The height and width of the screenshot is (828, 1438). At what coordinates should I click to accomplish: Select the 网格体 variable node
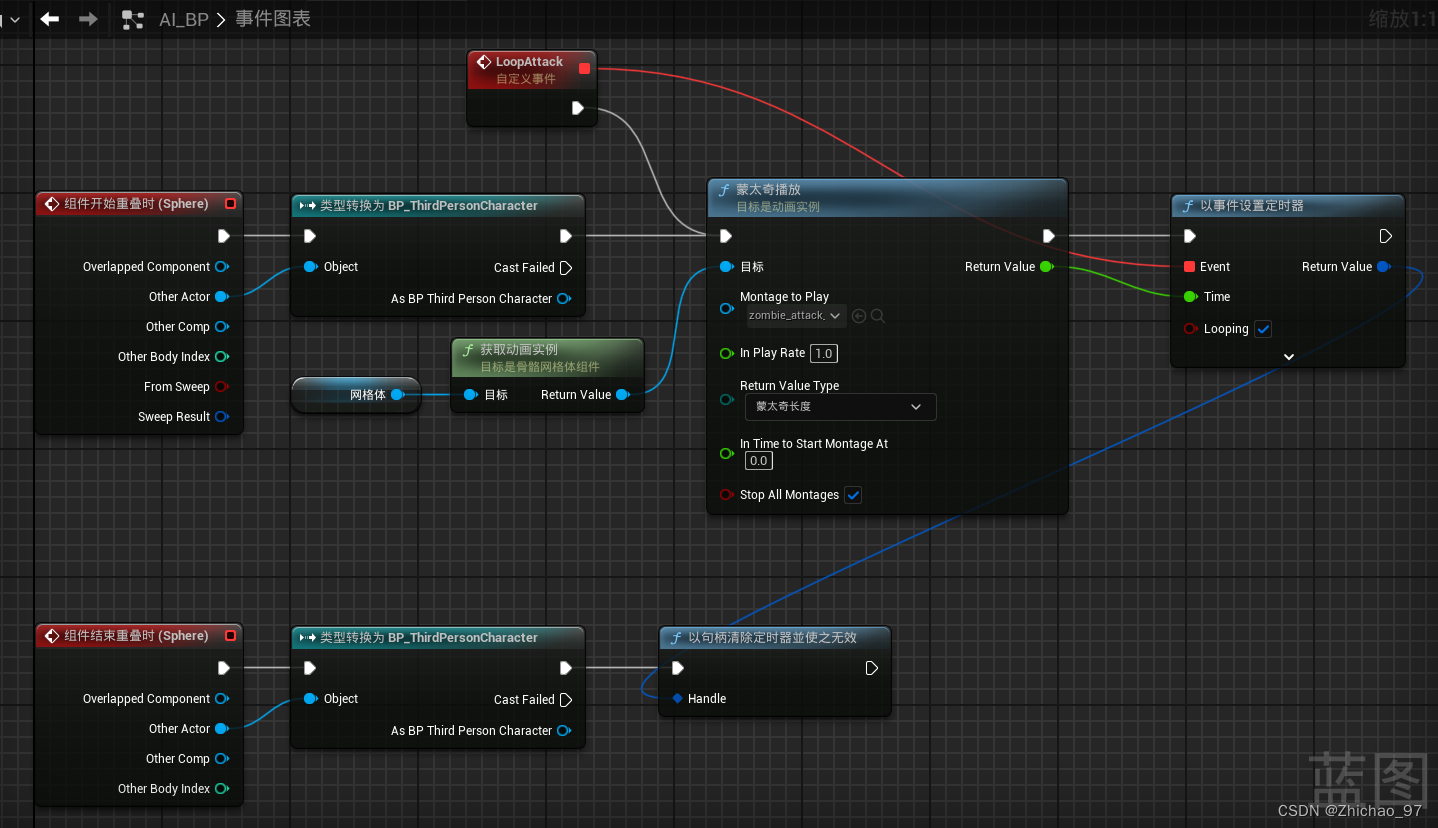coord(356,395)
